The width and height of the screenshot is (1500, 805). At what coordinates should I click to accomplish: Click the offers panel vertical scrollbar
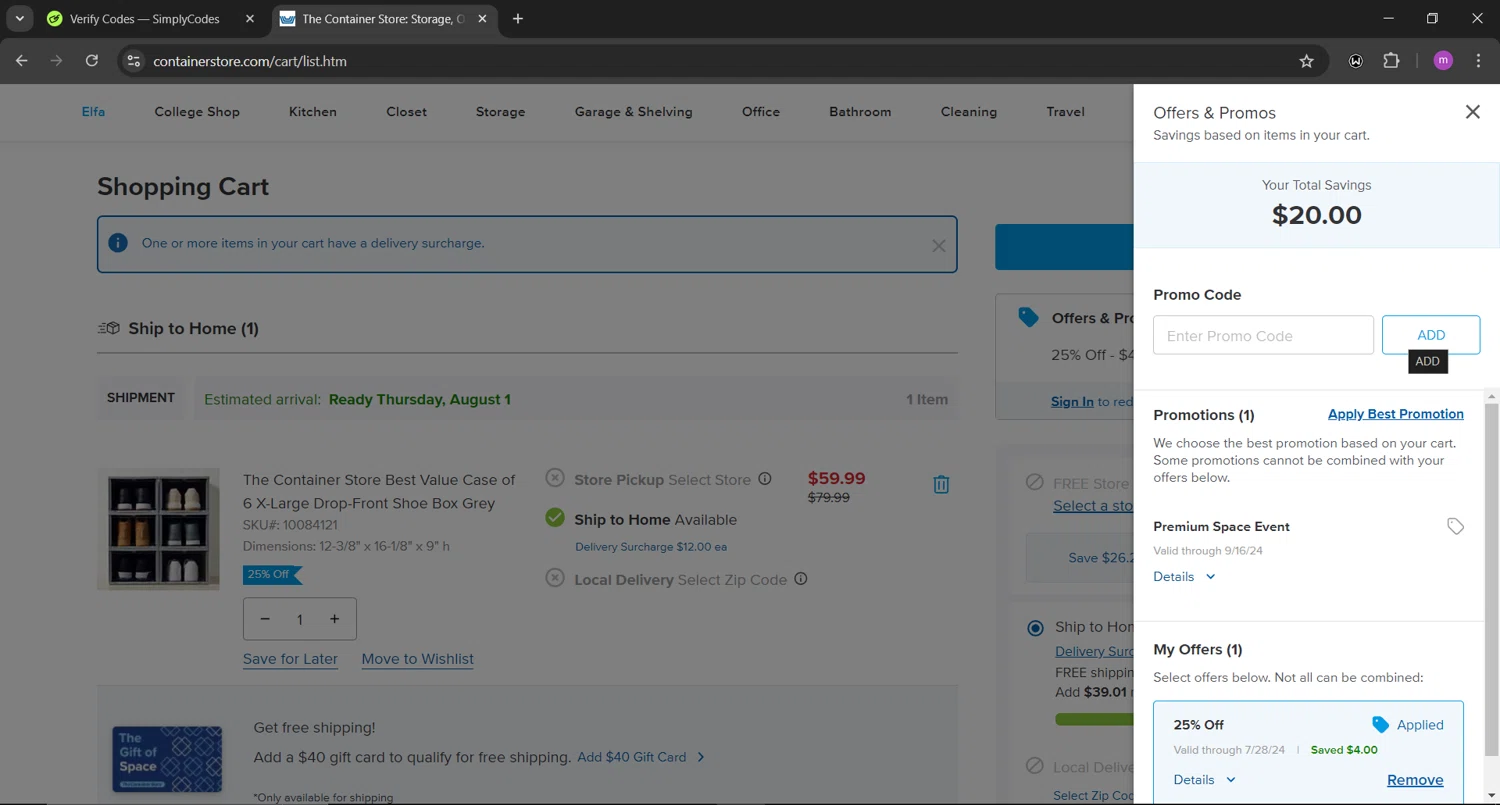[x=1492, y=580]
